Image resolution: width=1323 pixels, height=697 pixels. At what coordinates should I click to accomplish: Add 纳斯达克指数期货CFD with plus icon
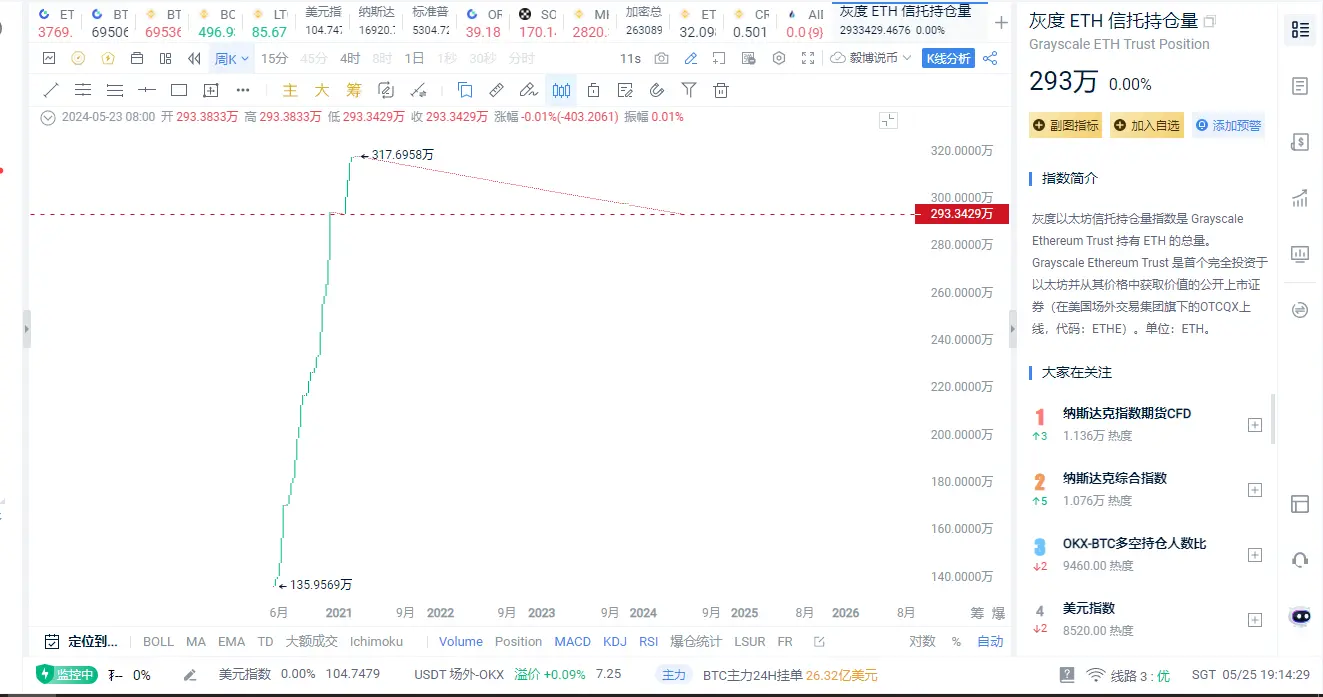tap(1255, 425)
